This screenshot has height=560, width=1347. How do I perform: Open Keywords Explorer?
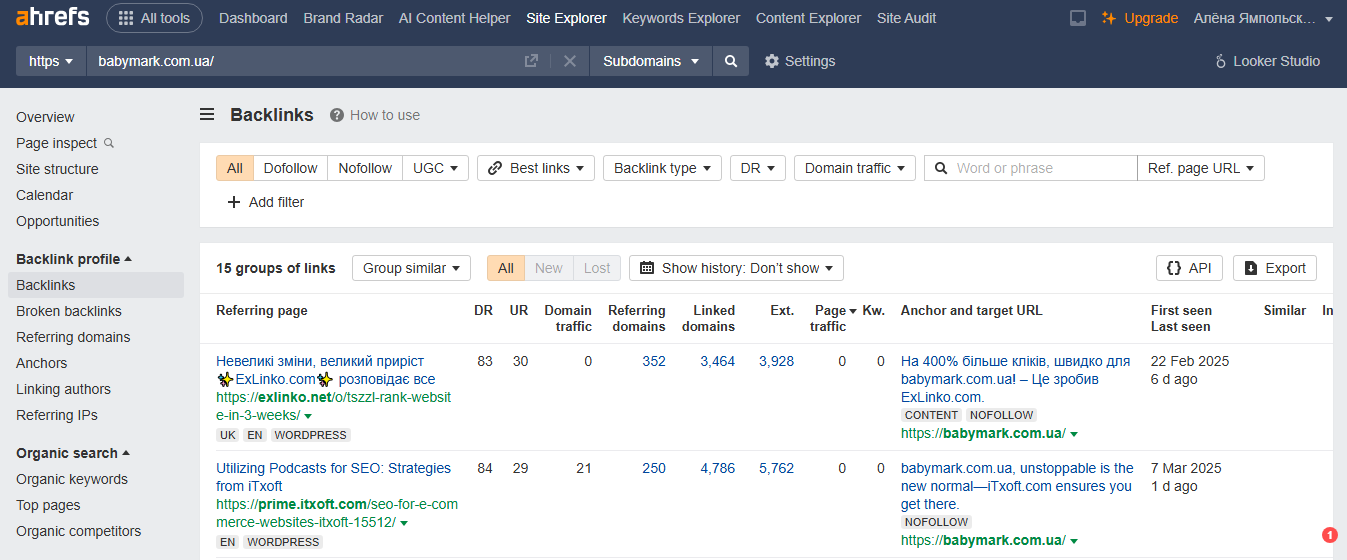click(681, 18)
